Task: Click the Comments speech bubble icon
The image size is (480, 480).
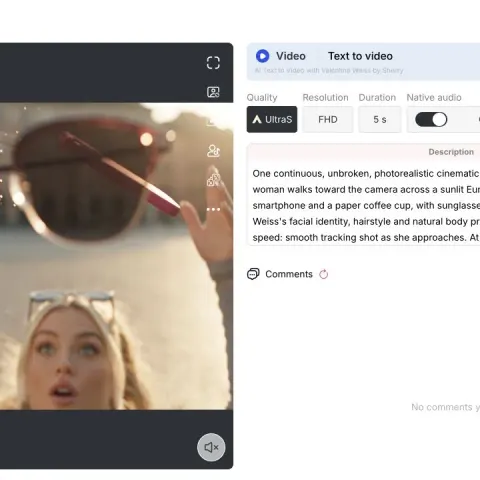Action: click(253, 274)
